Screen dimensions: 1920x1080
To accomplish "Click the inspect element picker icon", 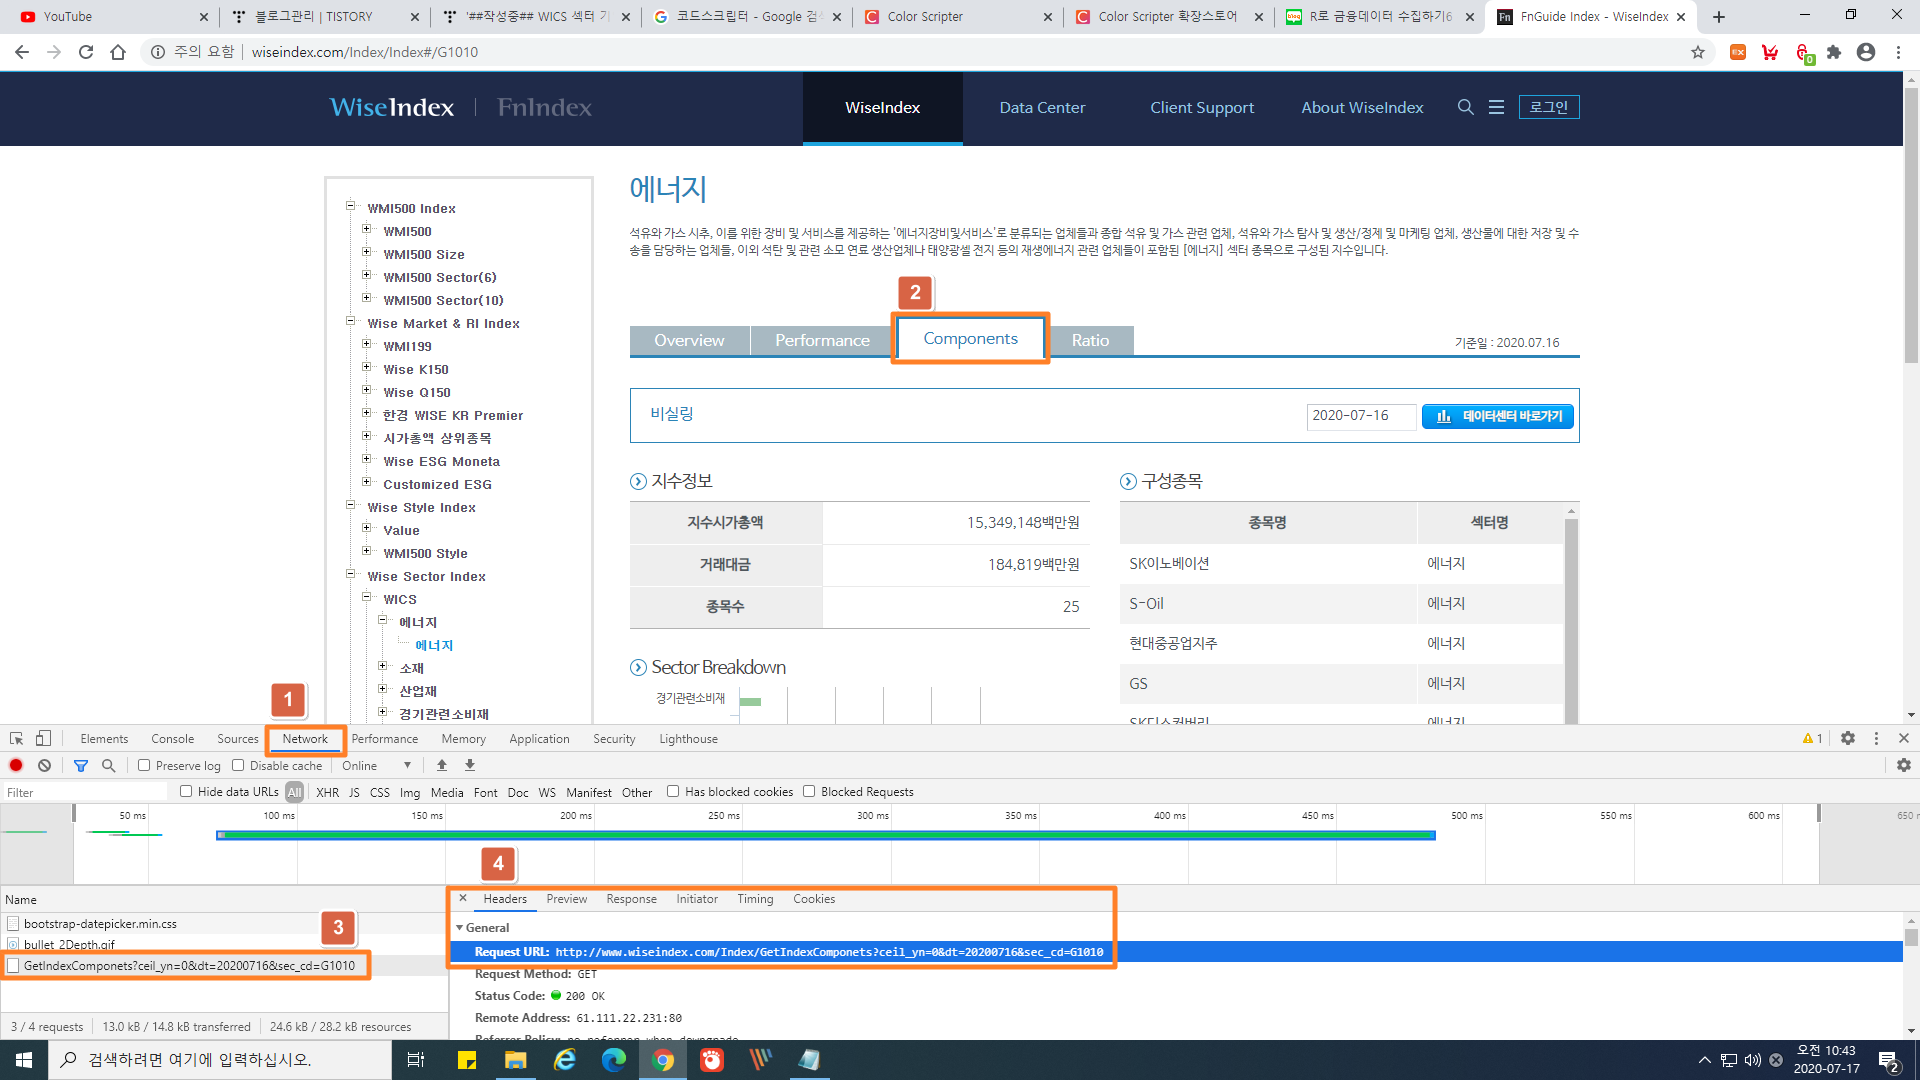I will pos(17,738).
